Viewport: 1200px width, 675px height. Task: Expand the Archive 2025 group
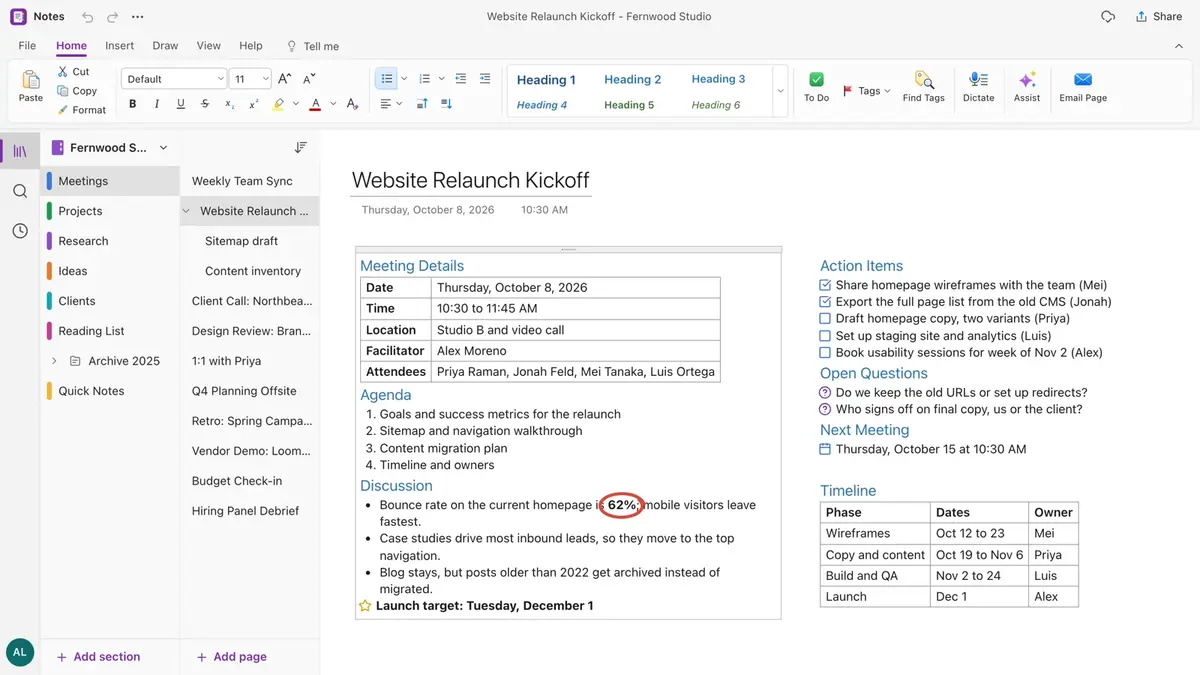54,361
